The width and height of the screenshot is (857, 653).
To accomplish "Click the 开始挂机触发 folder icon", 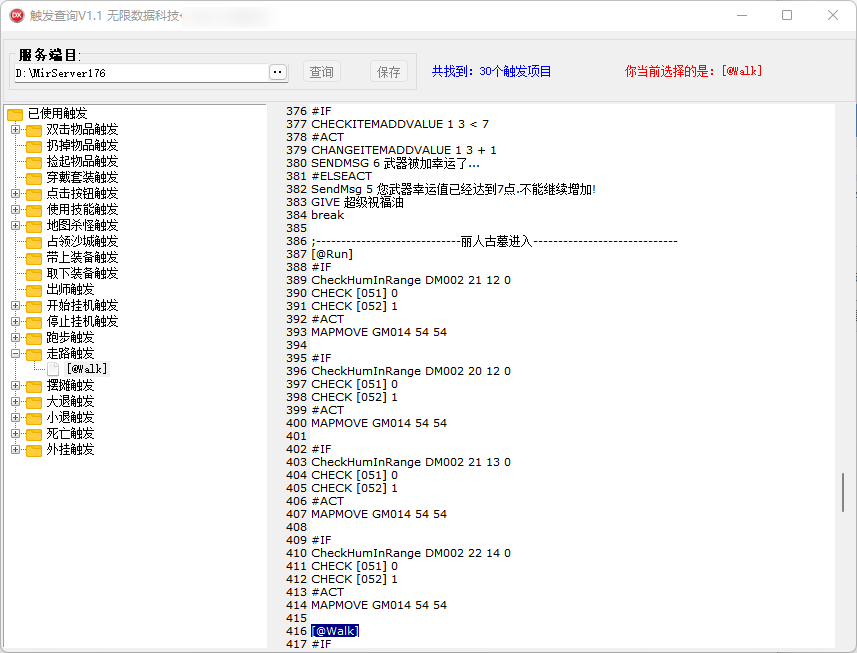I will [34, 306].
